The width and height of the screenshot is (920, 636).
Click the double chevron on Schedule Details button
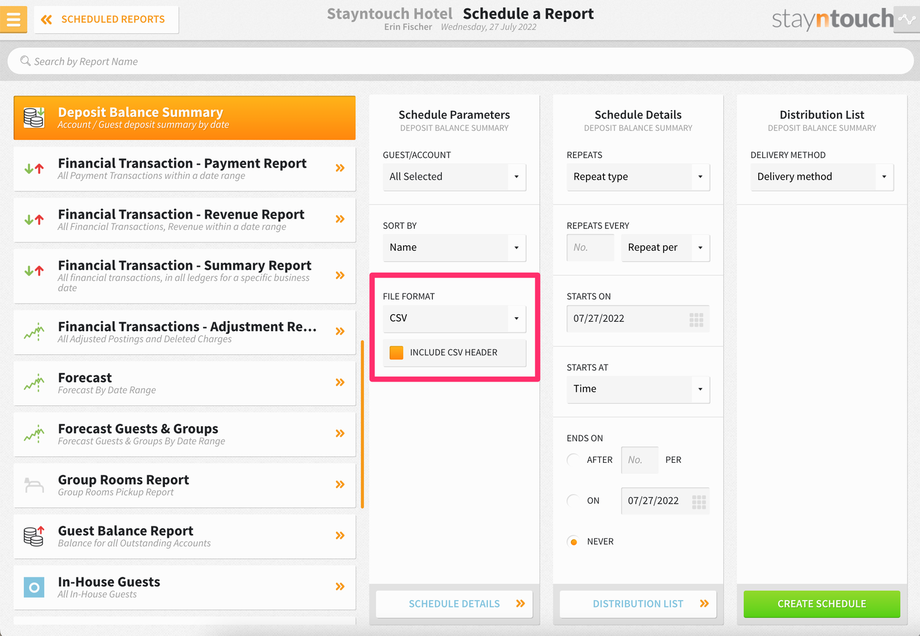pos(520,603)
